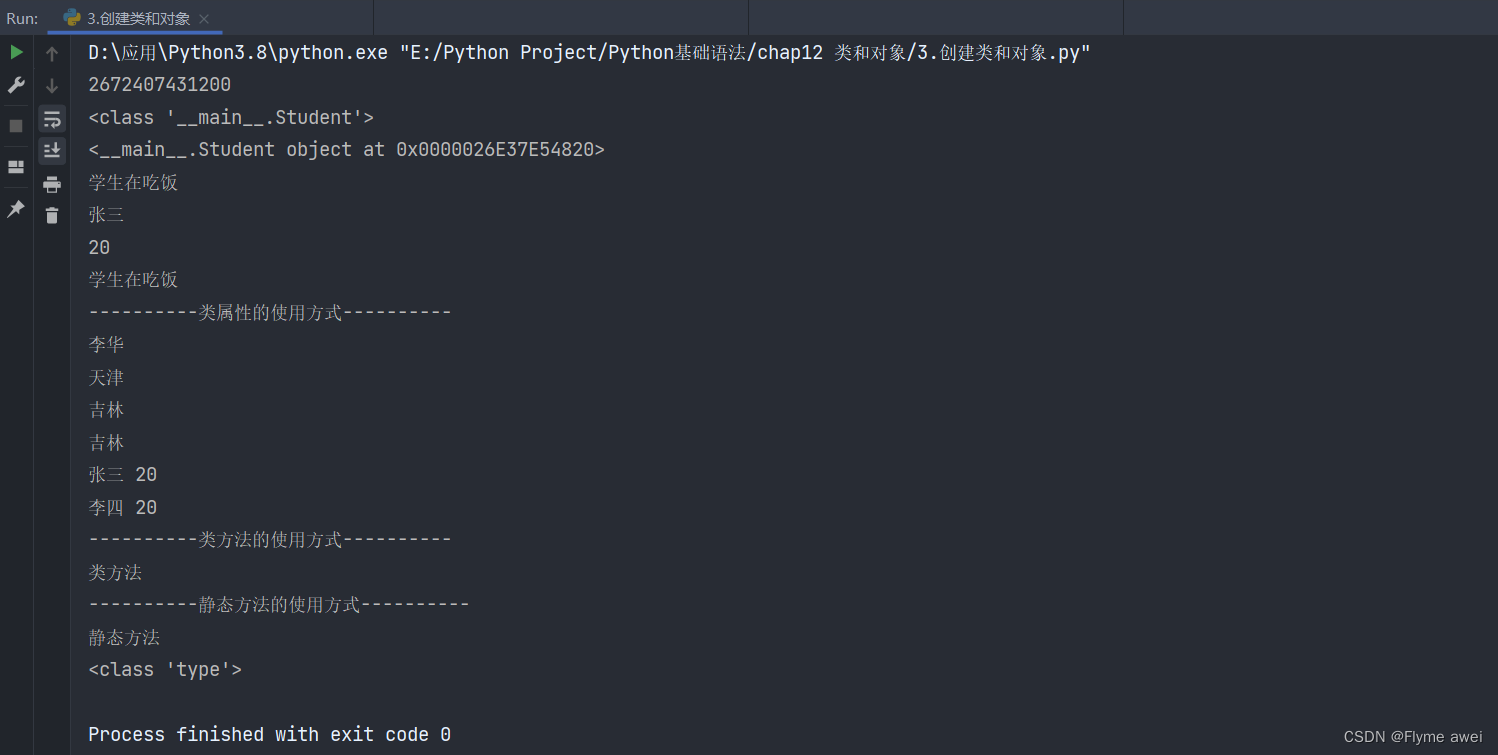This screenshot has height=755, width=1498.
Task: Click the 静态方法的使用方式 separator line
Action: point(279,605)
